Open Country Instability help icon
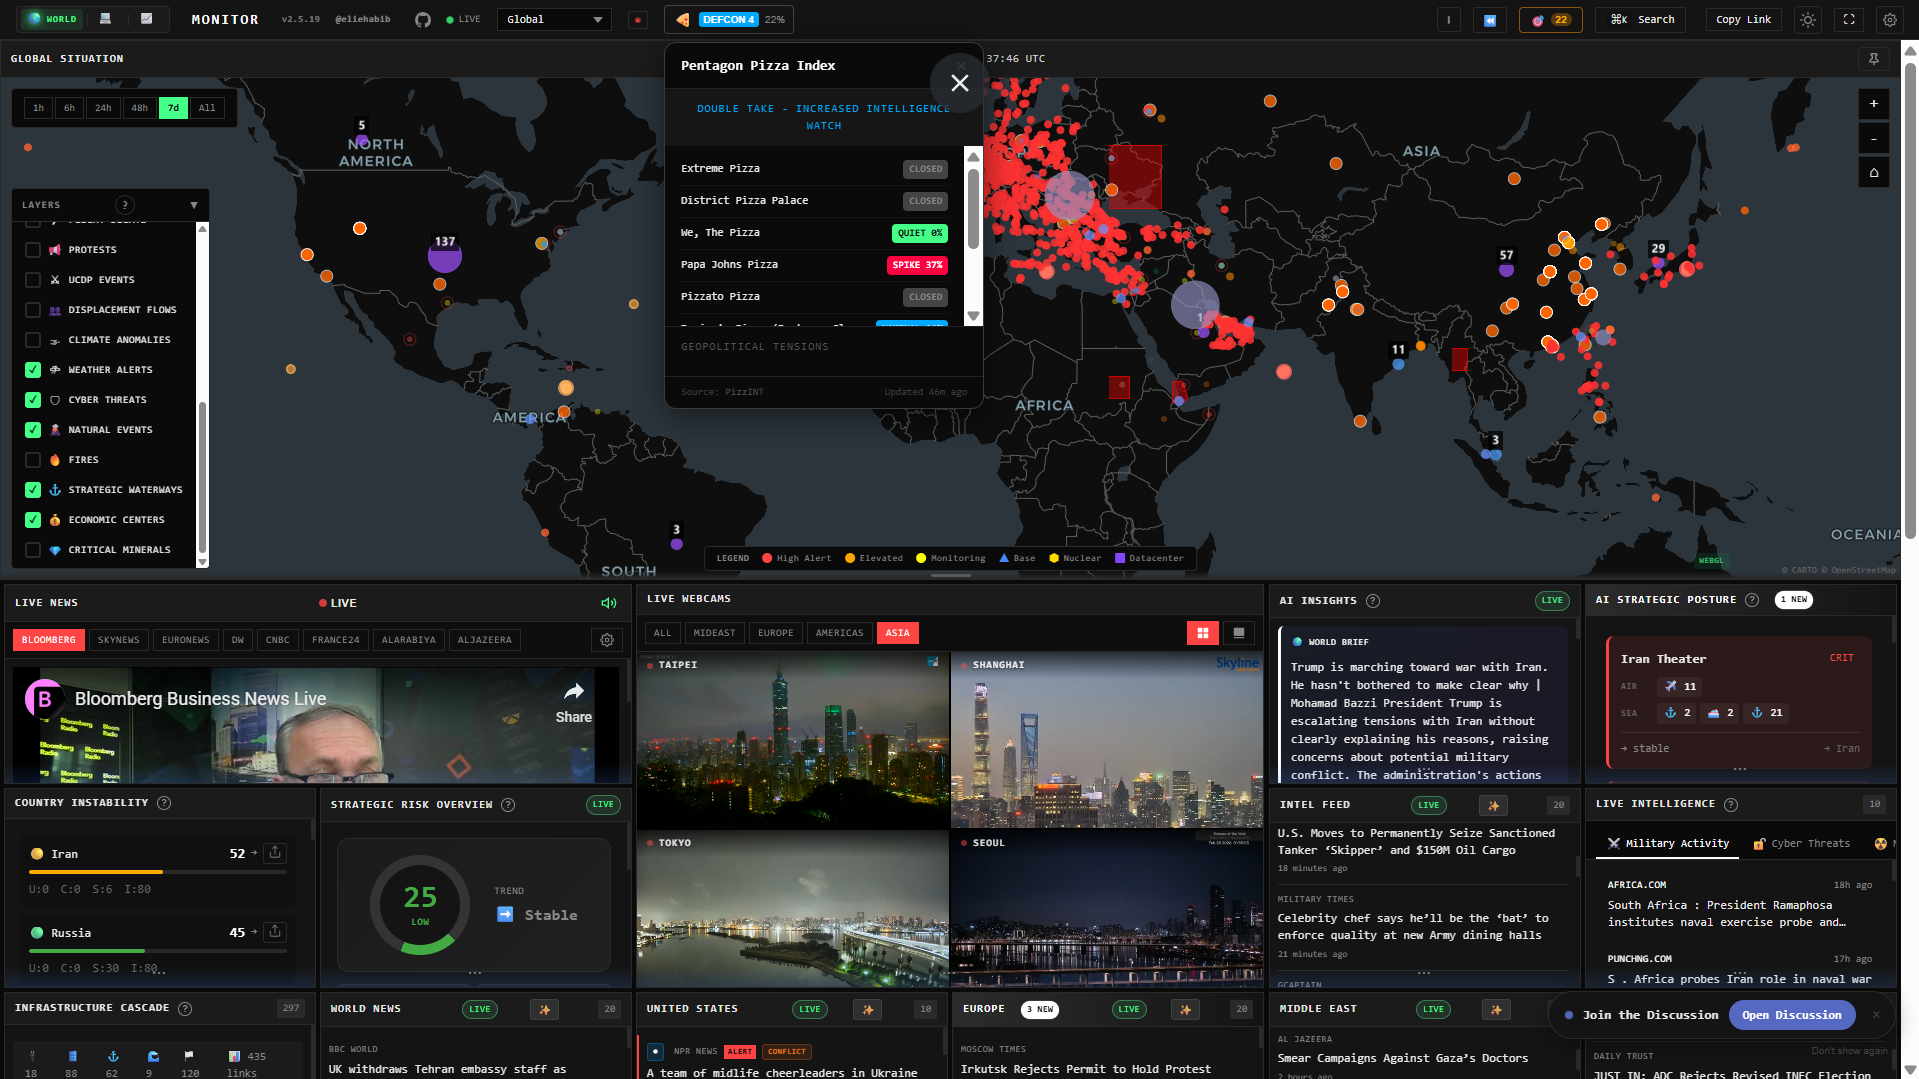 point(164,803)
